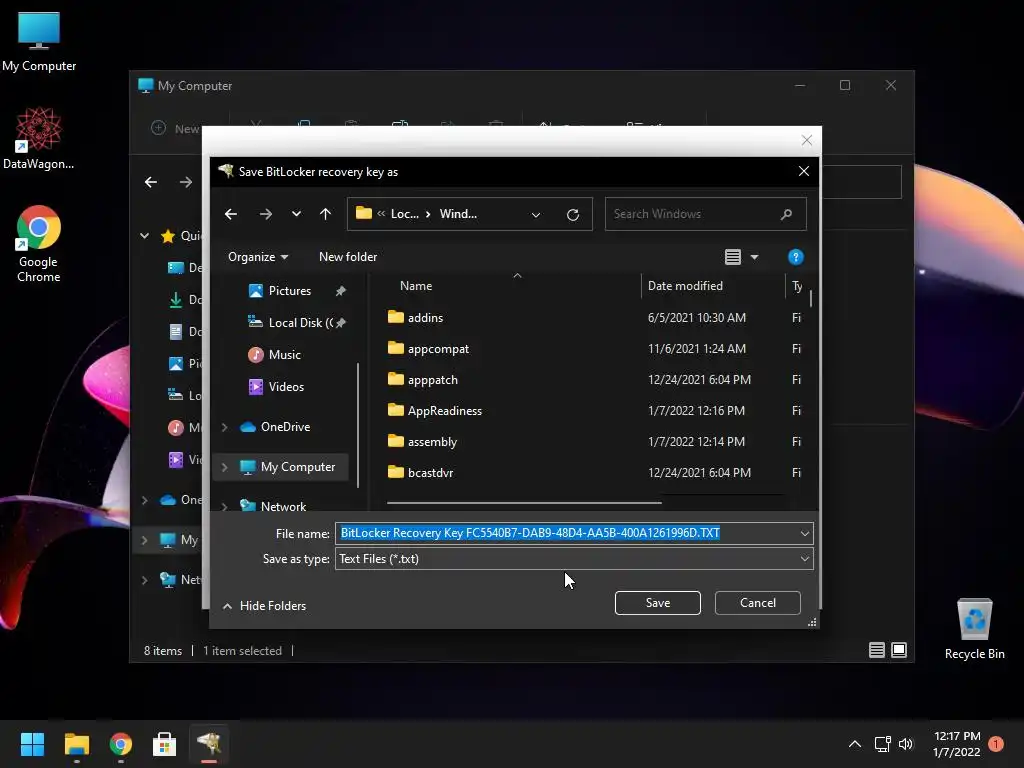Collapse with Hide Folders

point(264,606)
